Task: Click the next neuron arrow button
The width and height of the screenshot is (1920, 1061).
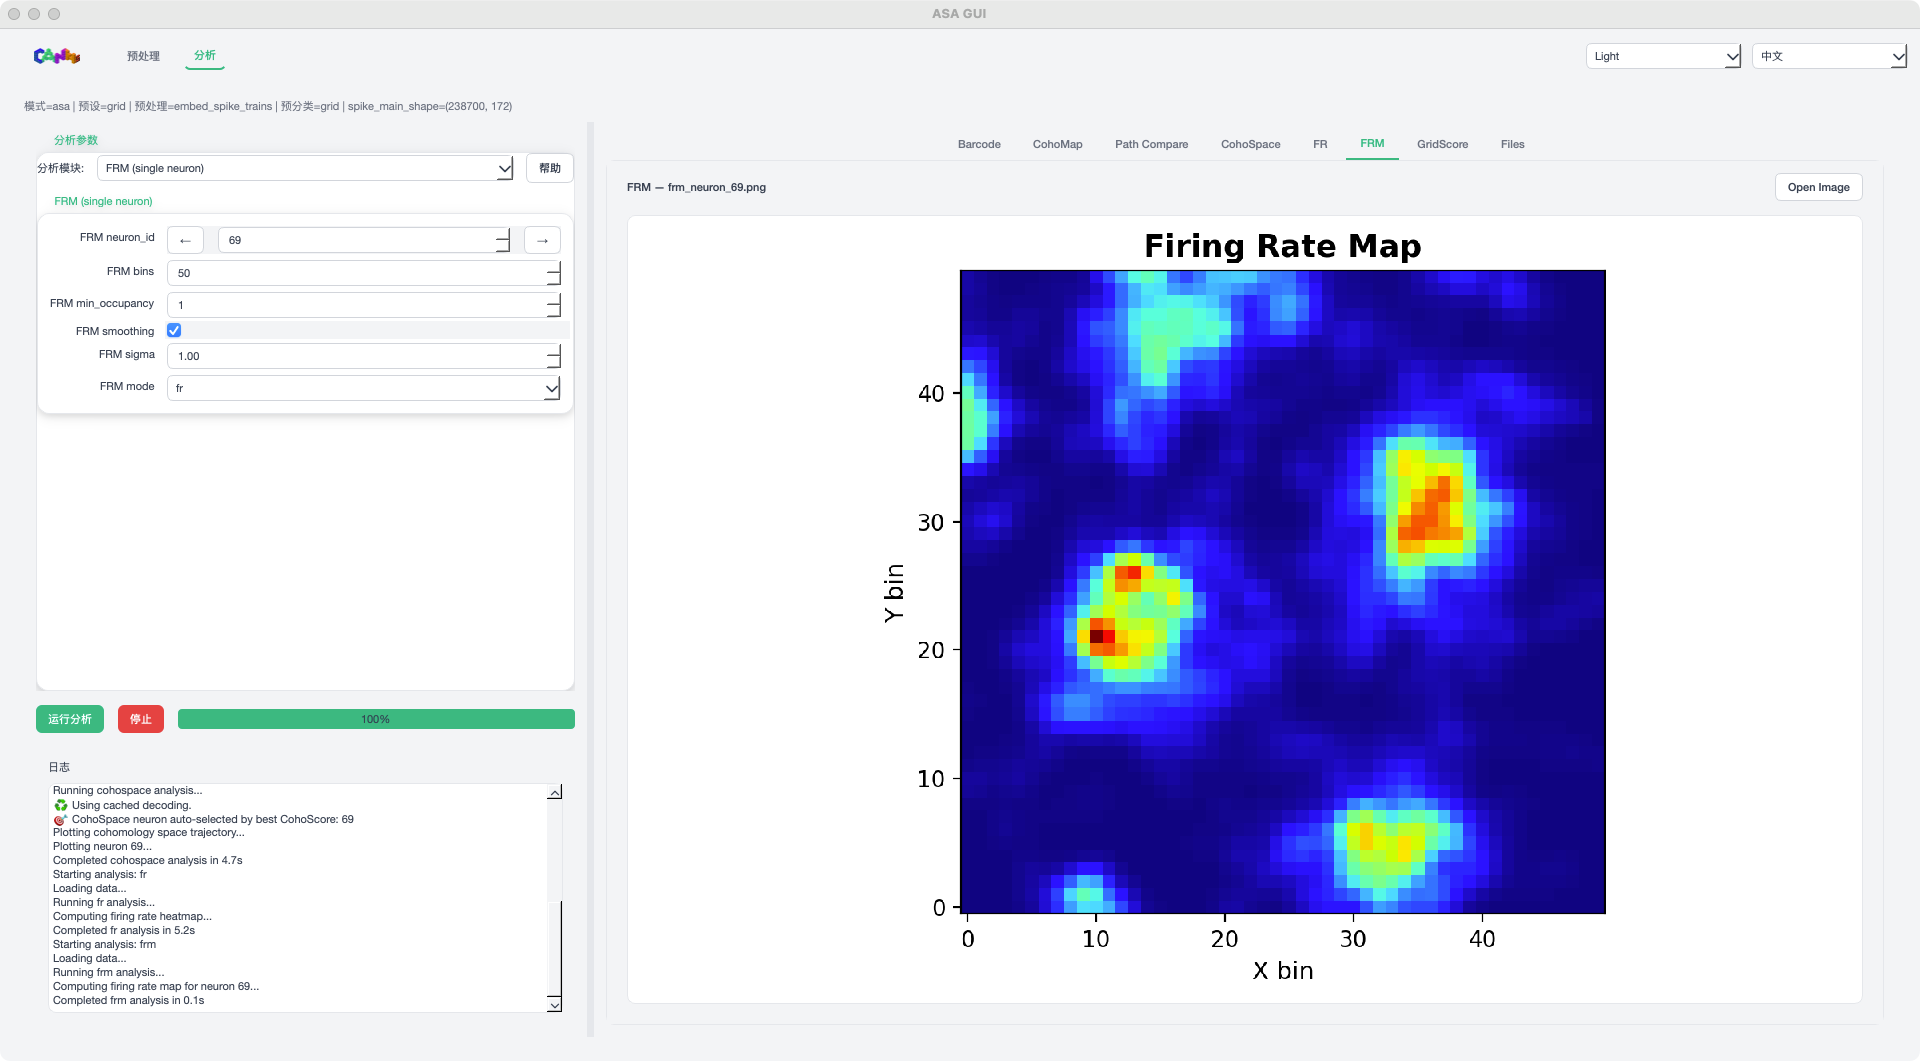Action: (542, 241)
